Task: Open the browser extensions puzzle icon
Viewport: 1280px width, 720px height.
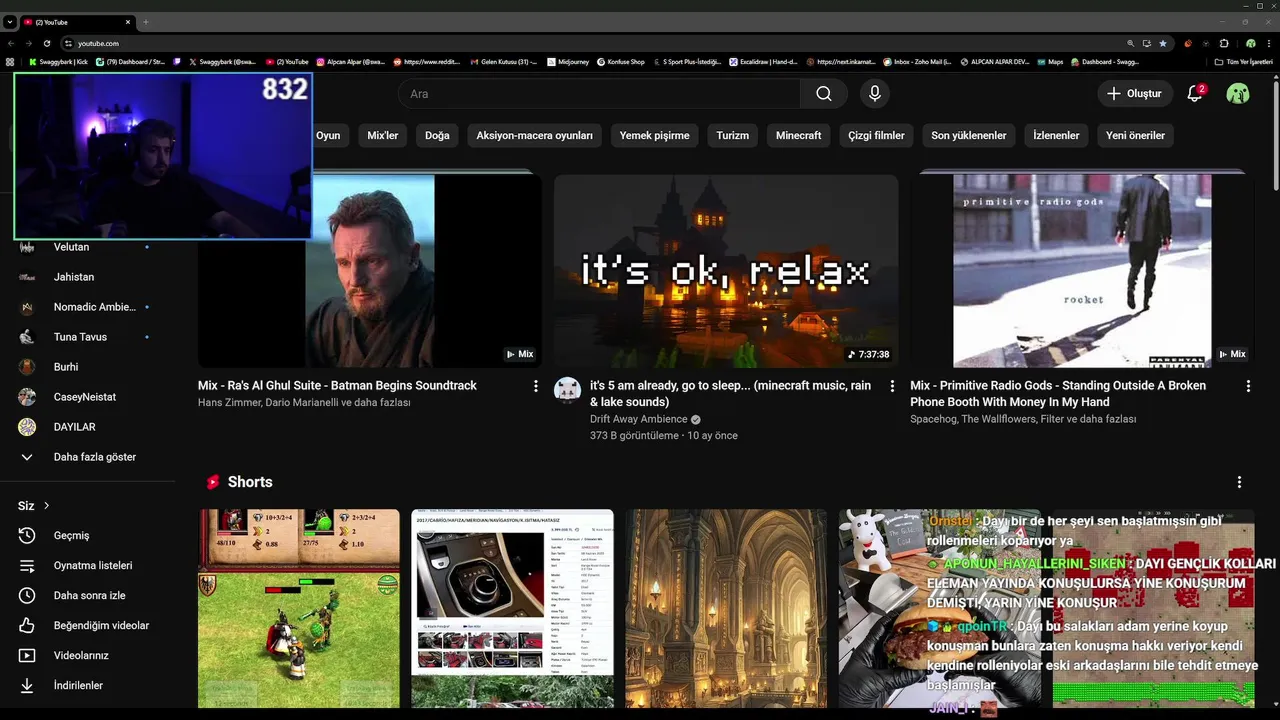Action: 1224,43
